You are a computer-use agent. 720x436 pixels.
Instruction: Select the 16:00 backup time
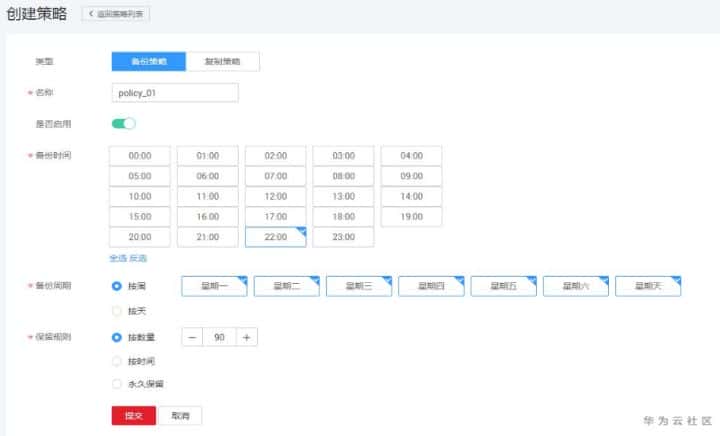tap(208, 217)
